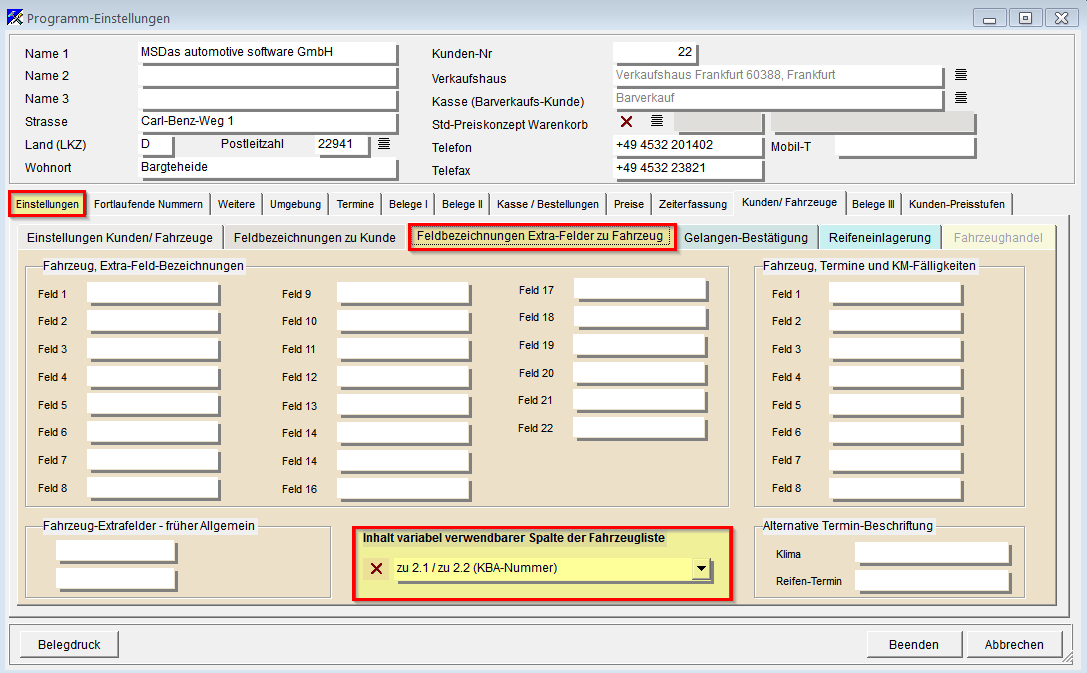Viewport: 1087px width, 673px height.
Task: Select Feldbezeichnungen zu Kunde sub-tab
Action: (x=315, y=238)
